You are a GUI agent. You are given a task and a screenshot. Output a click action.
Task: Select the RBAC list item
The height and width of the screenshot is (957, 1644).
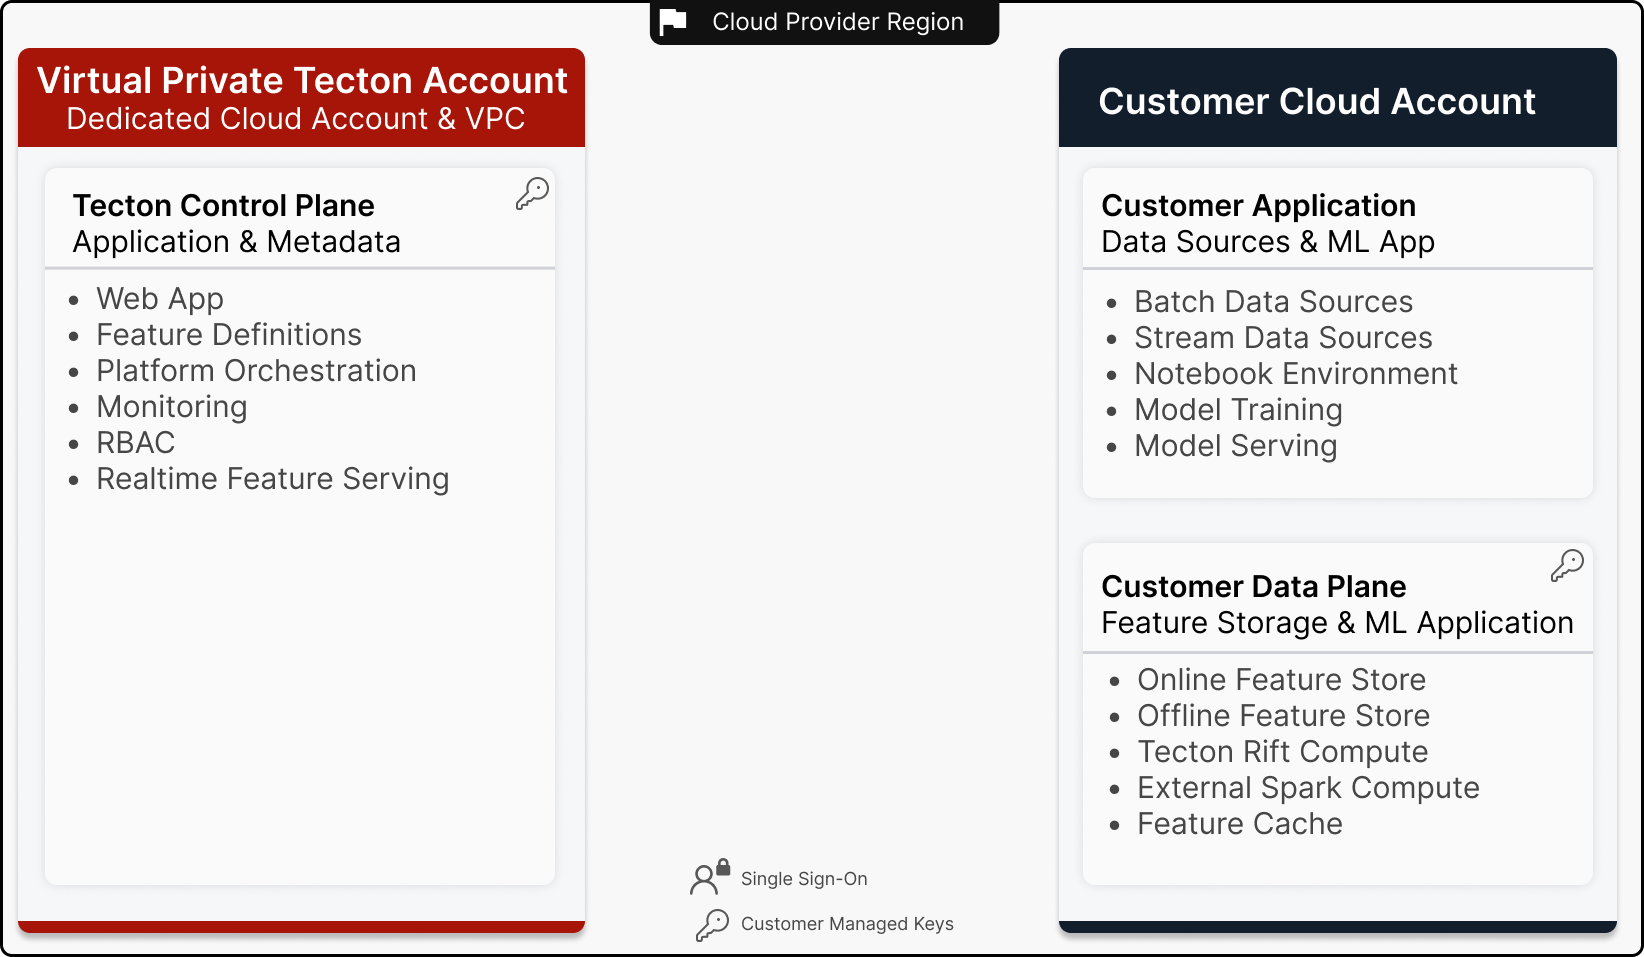pos(136,443)
